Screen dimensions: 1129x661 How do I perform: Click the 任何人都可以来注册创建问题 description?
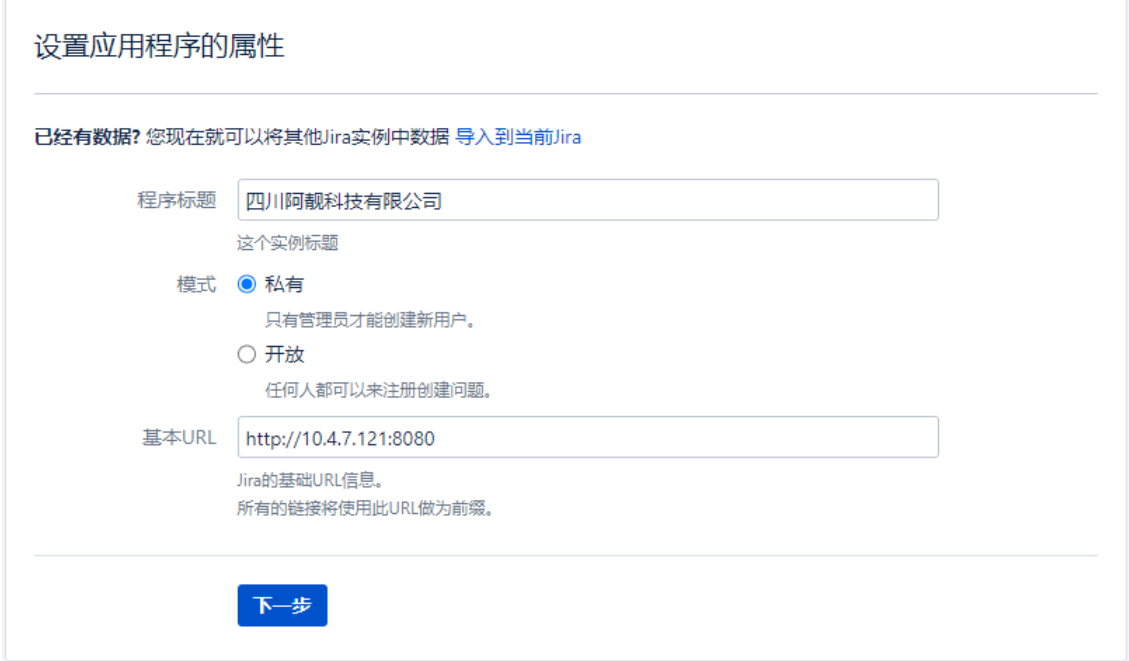(x=379, y=390)
